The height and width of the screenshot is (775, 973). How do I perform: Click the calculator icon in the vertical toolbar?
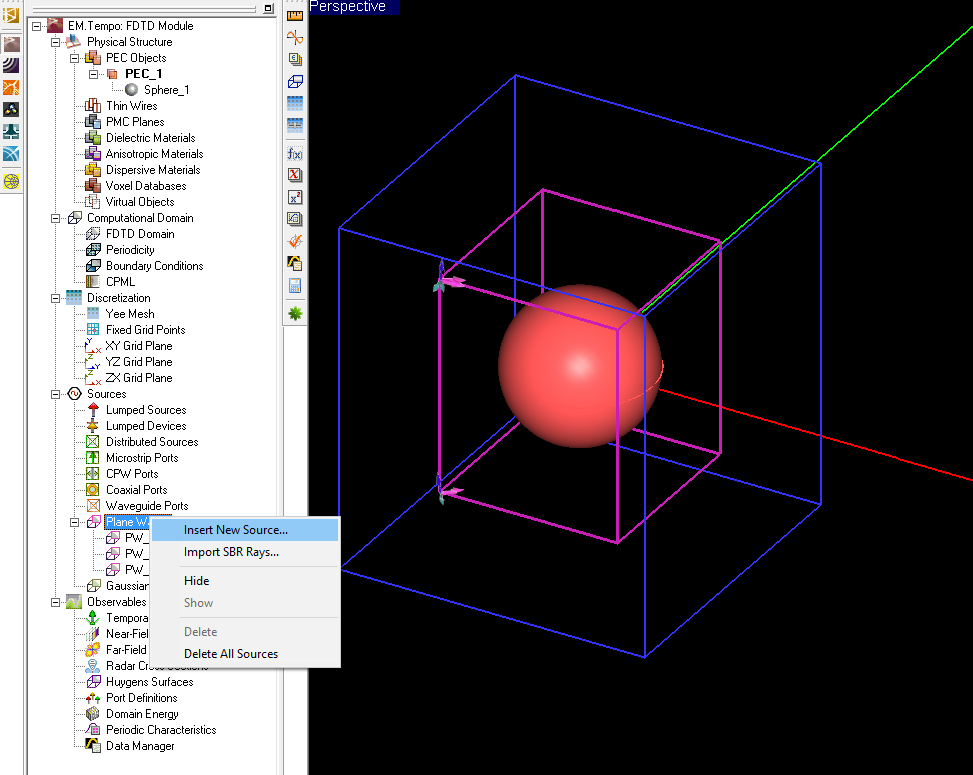click(x=295, y=286)
